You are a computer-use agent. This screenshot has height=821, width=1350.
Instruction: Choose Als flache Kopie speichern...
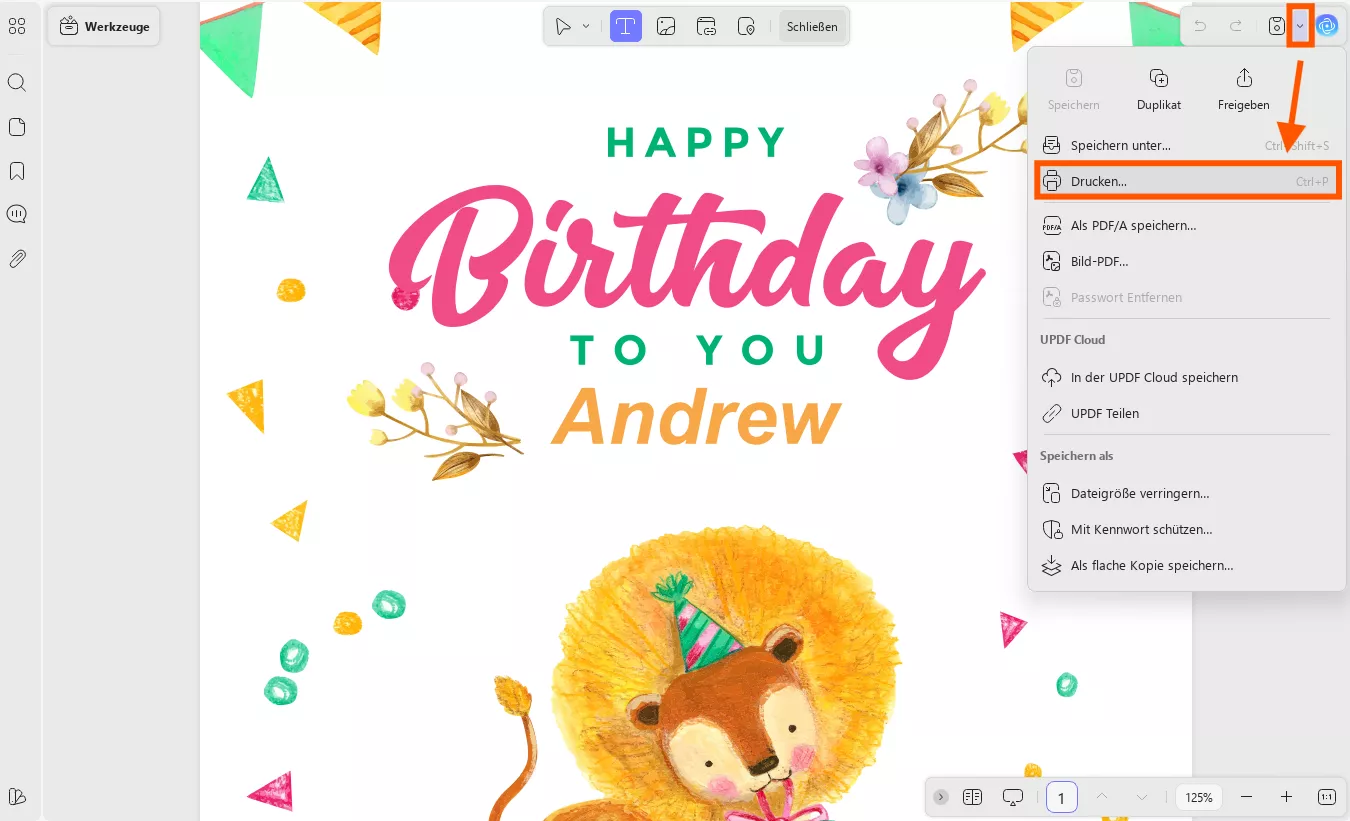coord(1186,566)
